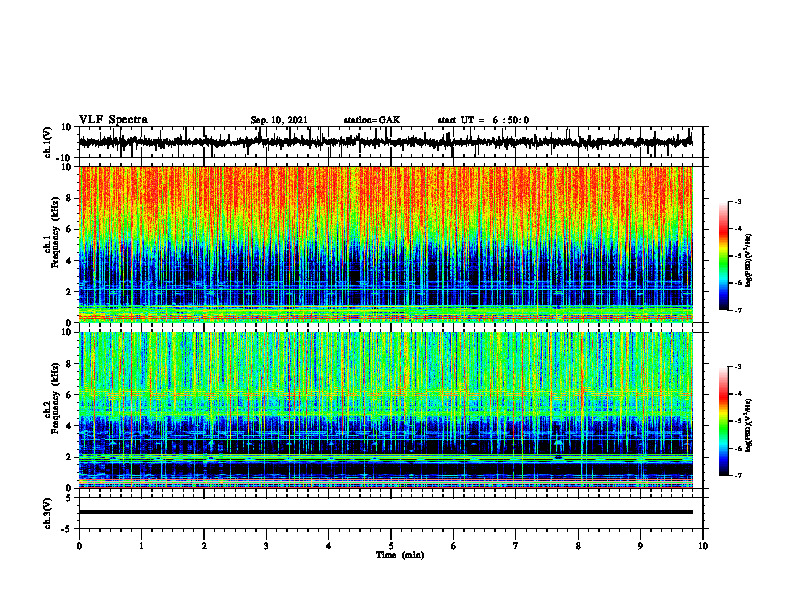The image size is (792, 612).
Task: Click the 6 minute tick label
Action: pyautogui.click(x=454, y=546)
